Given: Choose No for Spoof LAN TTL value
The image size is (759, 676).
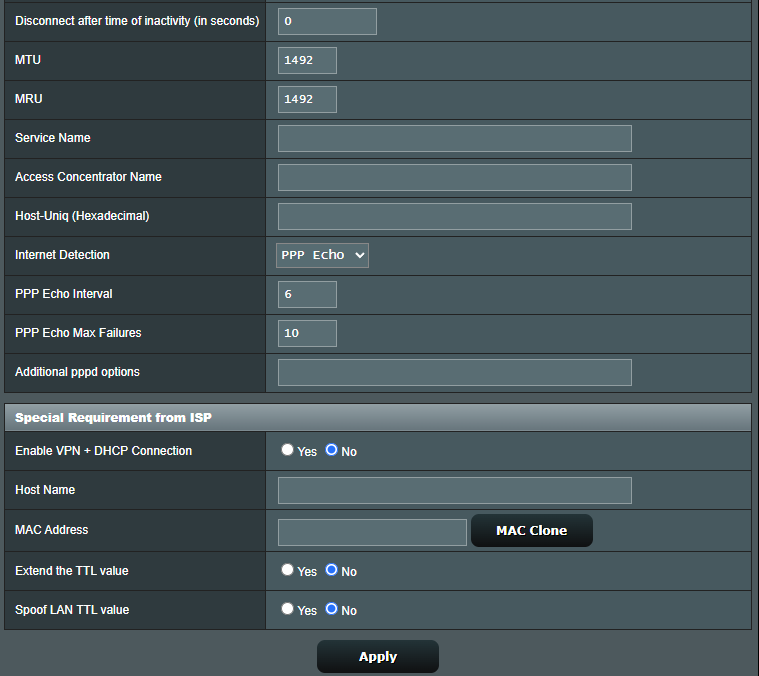Looking at the screenshot, I should 332,610.
